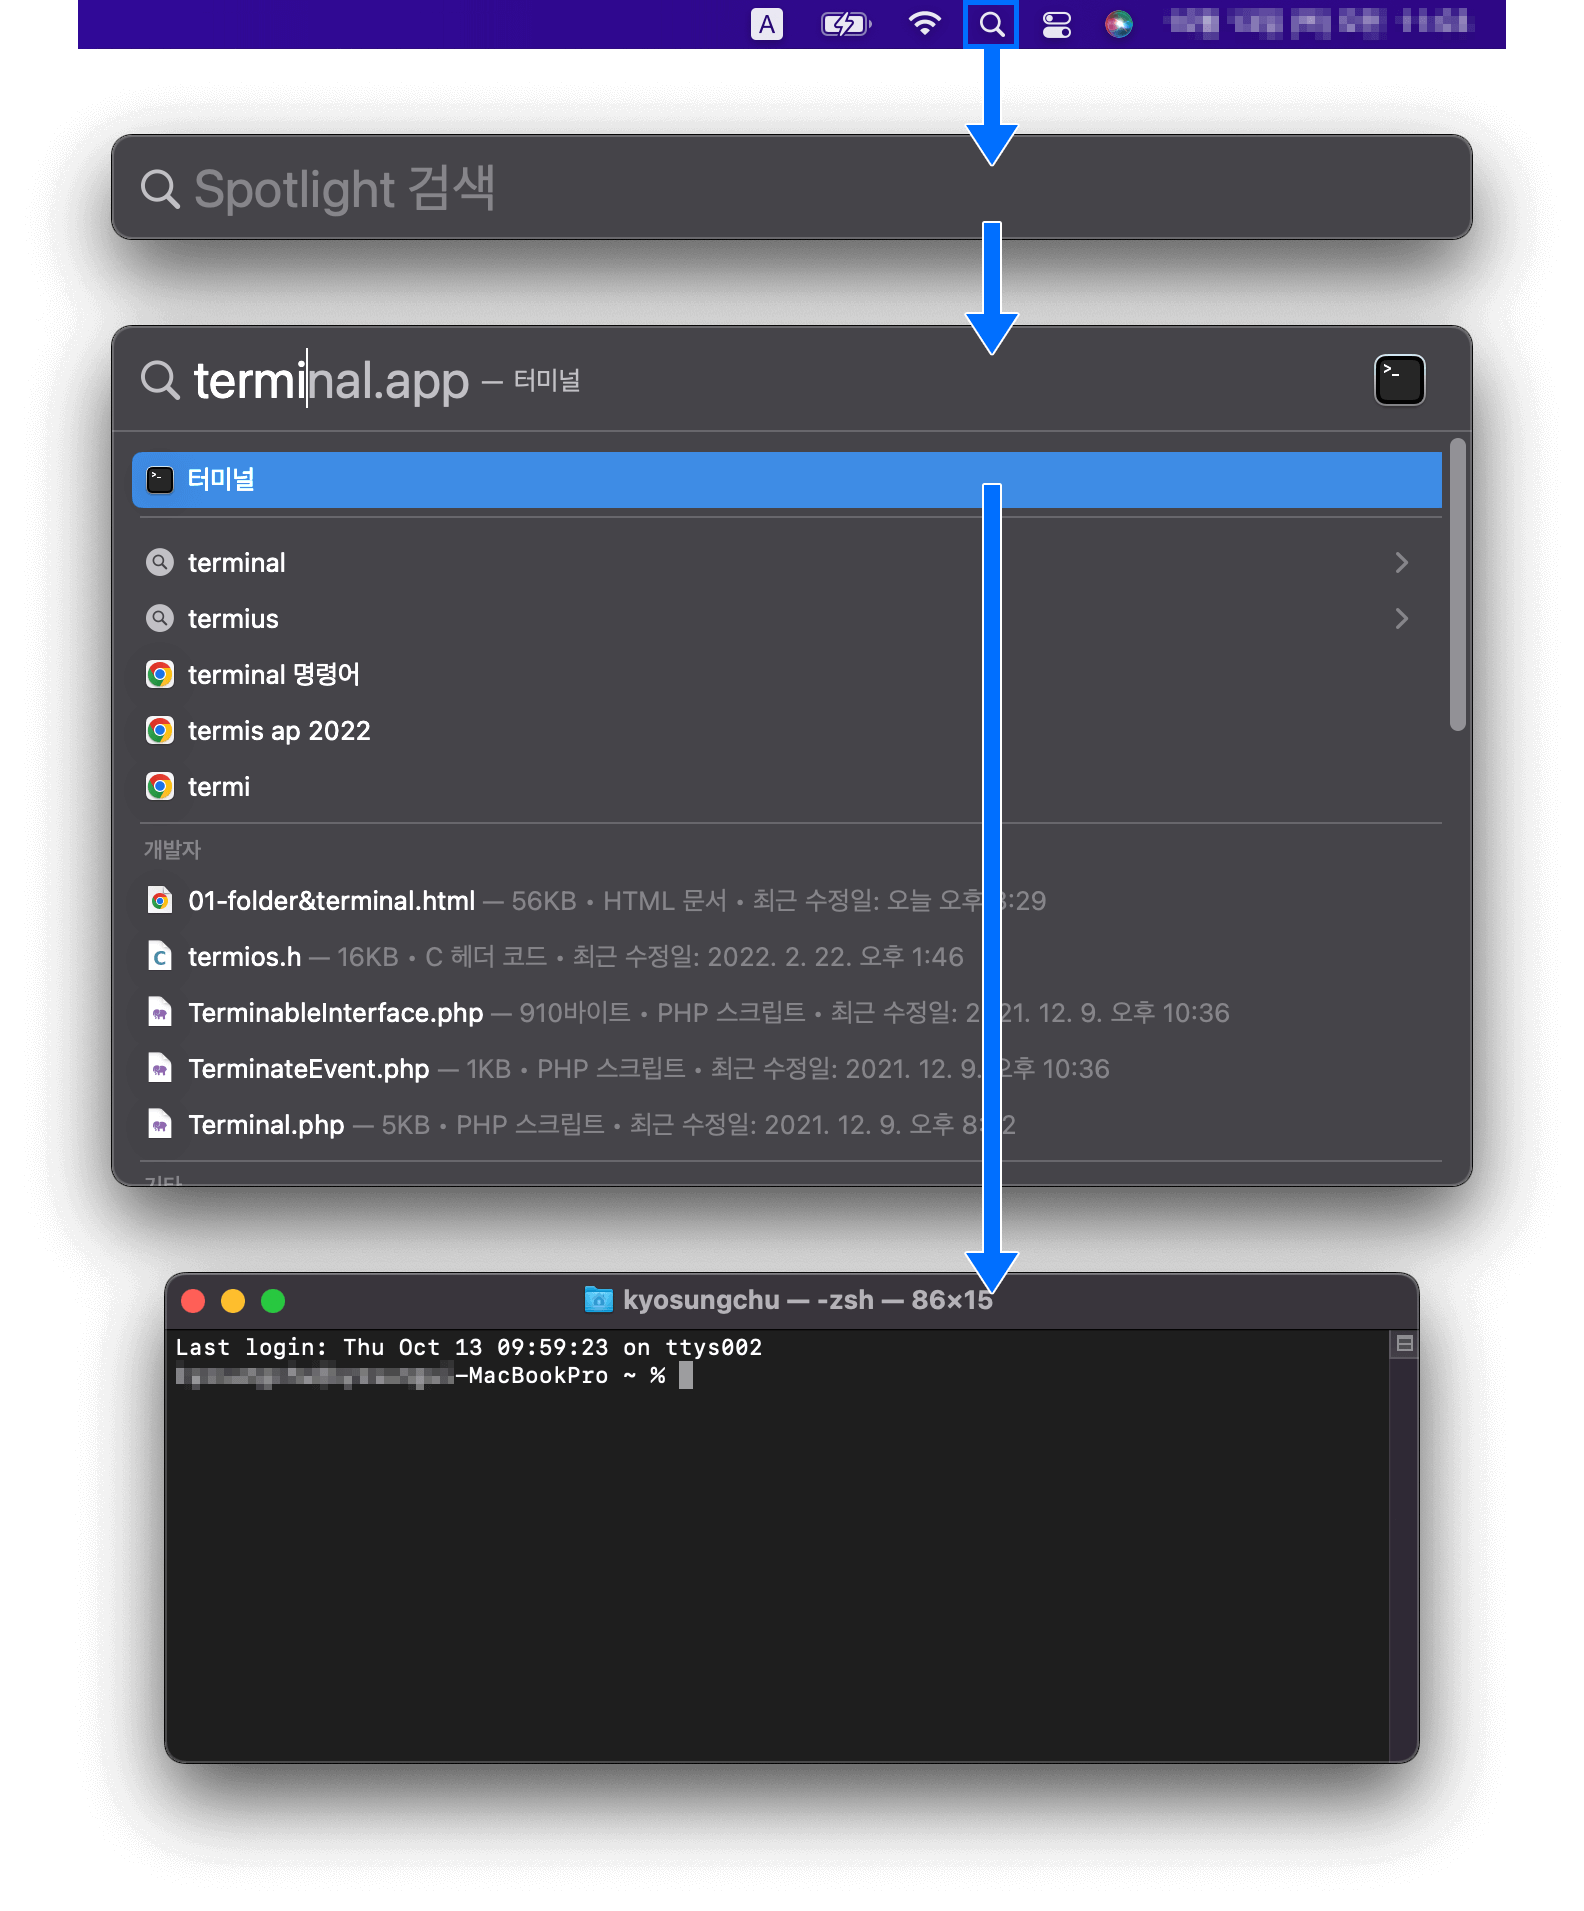Click PHP icon beside TerminableInterface.php

point(160,1013)
